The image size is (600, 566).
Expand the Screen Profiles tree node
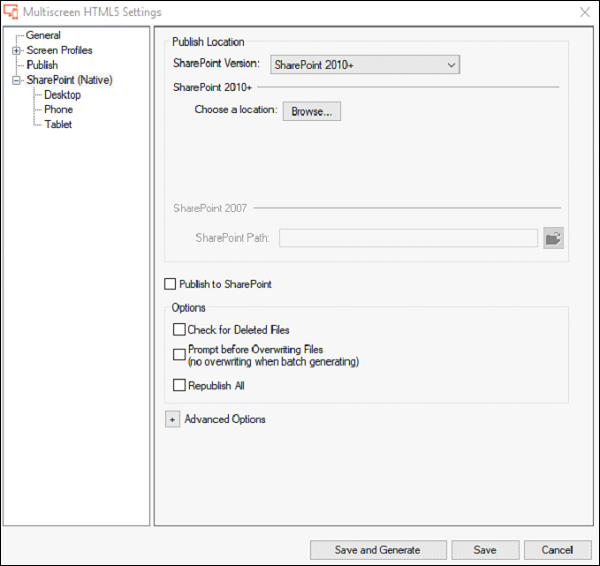(16, 50)
